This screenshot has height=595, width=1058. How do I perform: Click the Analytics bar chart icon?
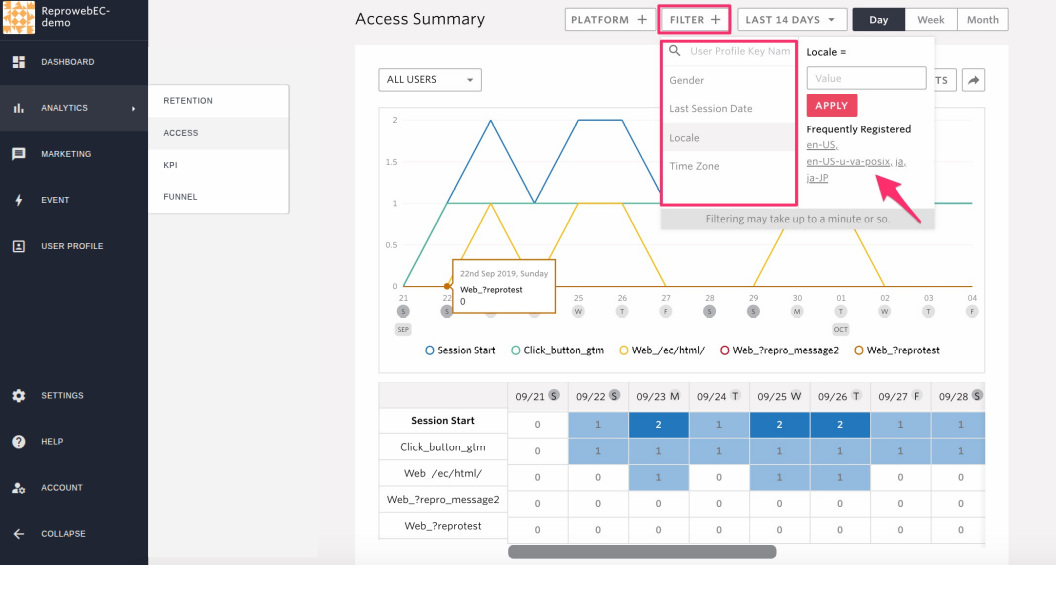coord(19,108)
